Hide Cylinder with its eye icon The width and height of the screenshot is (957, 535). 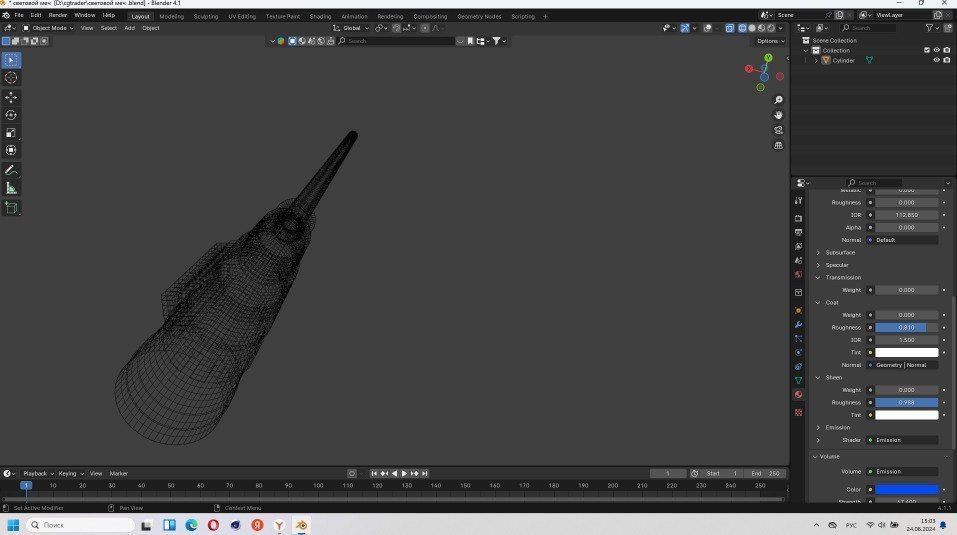pos(936,60)
